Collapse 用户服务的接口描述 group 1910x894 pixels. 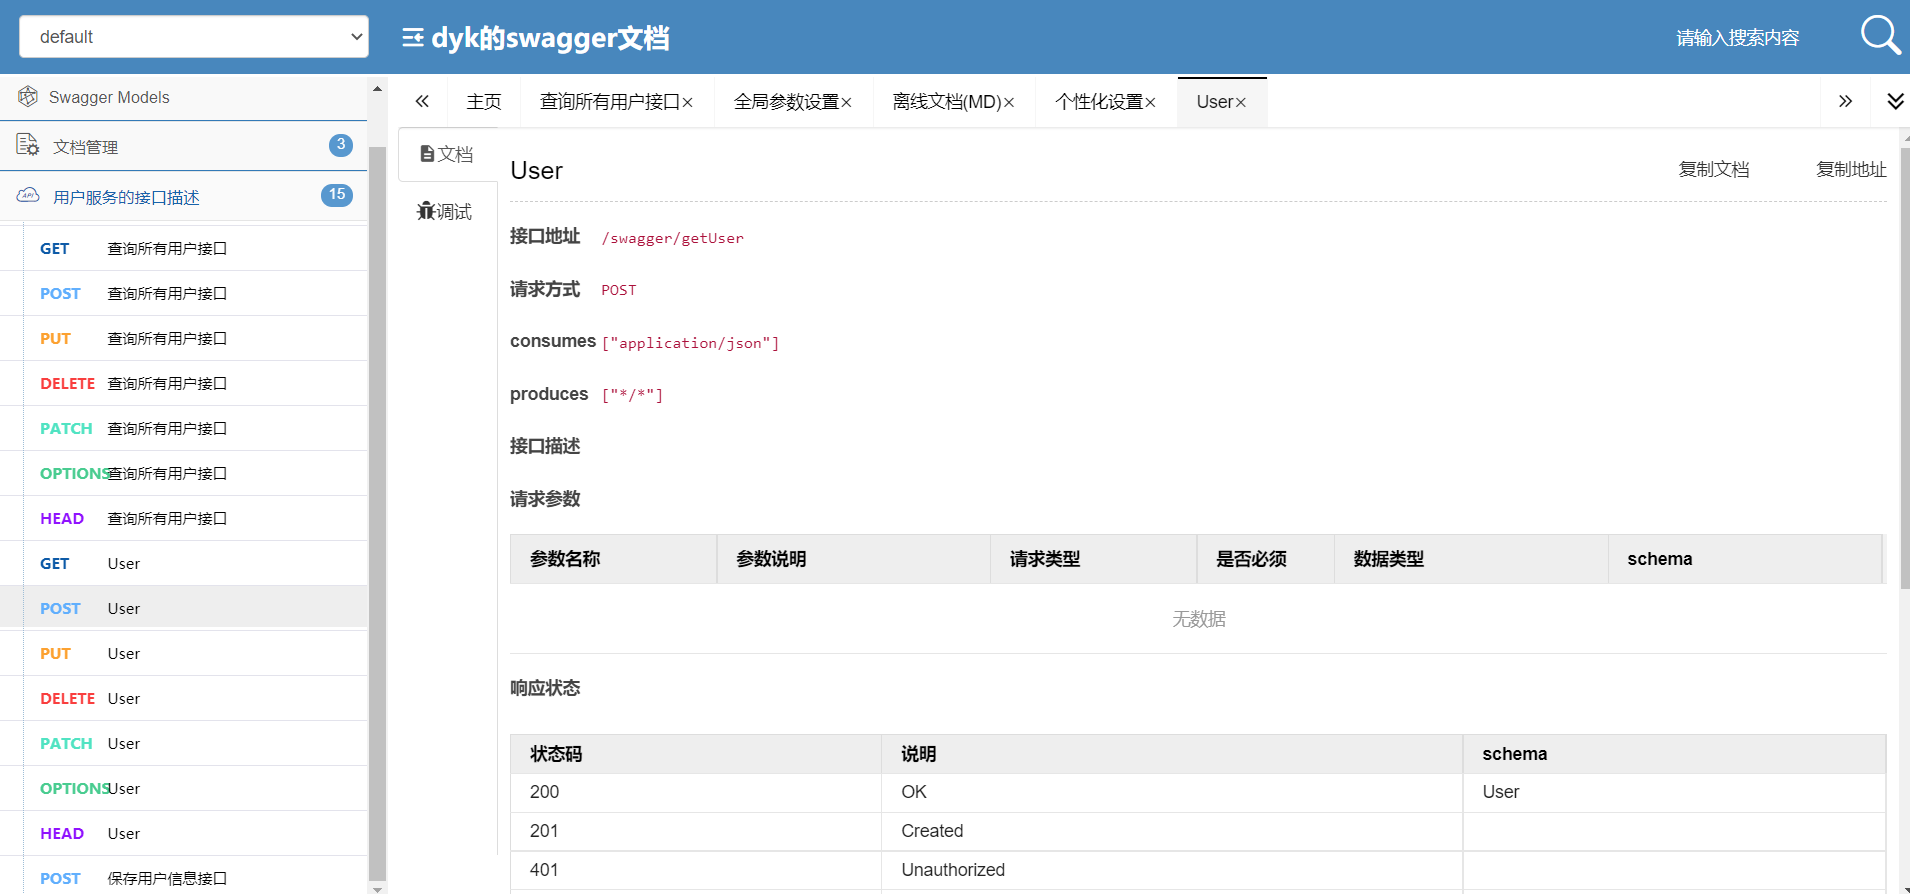pyautogui.click(x=184, y=196)
